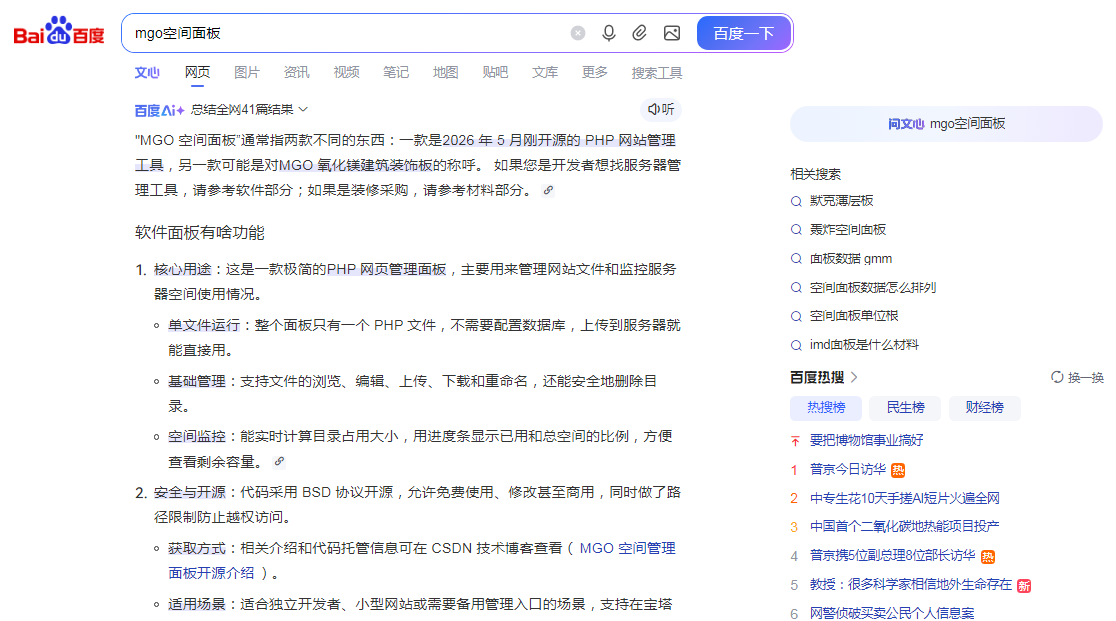Clear the search box text
The image size is (1116, 621).
(578, 33)
